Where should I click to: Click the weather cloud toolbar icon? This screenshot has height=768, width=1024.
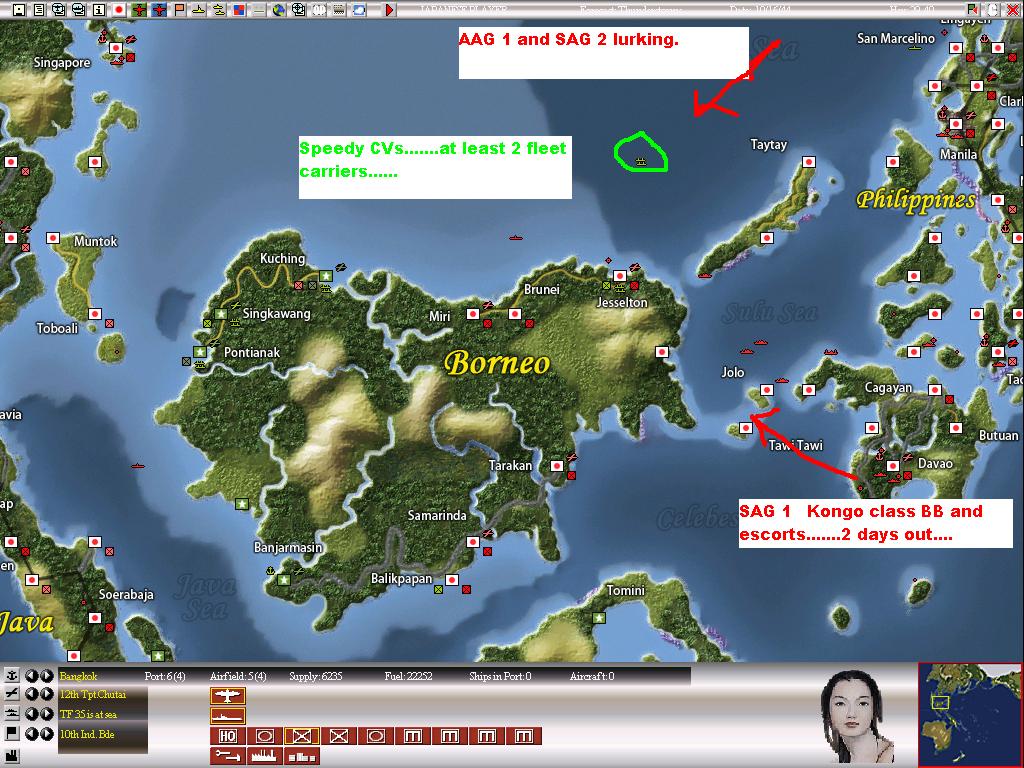click(359, 10)
